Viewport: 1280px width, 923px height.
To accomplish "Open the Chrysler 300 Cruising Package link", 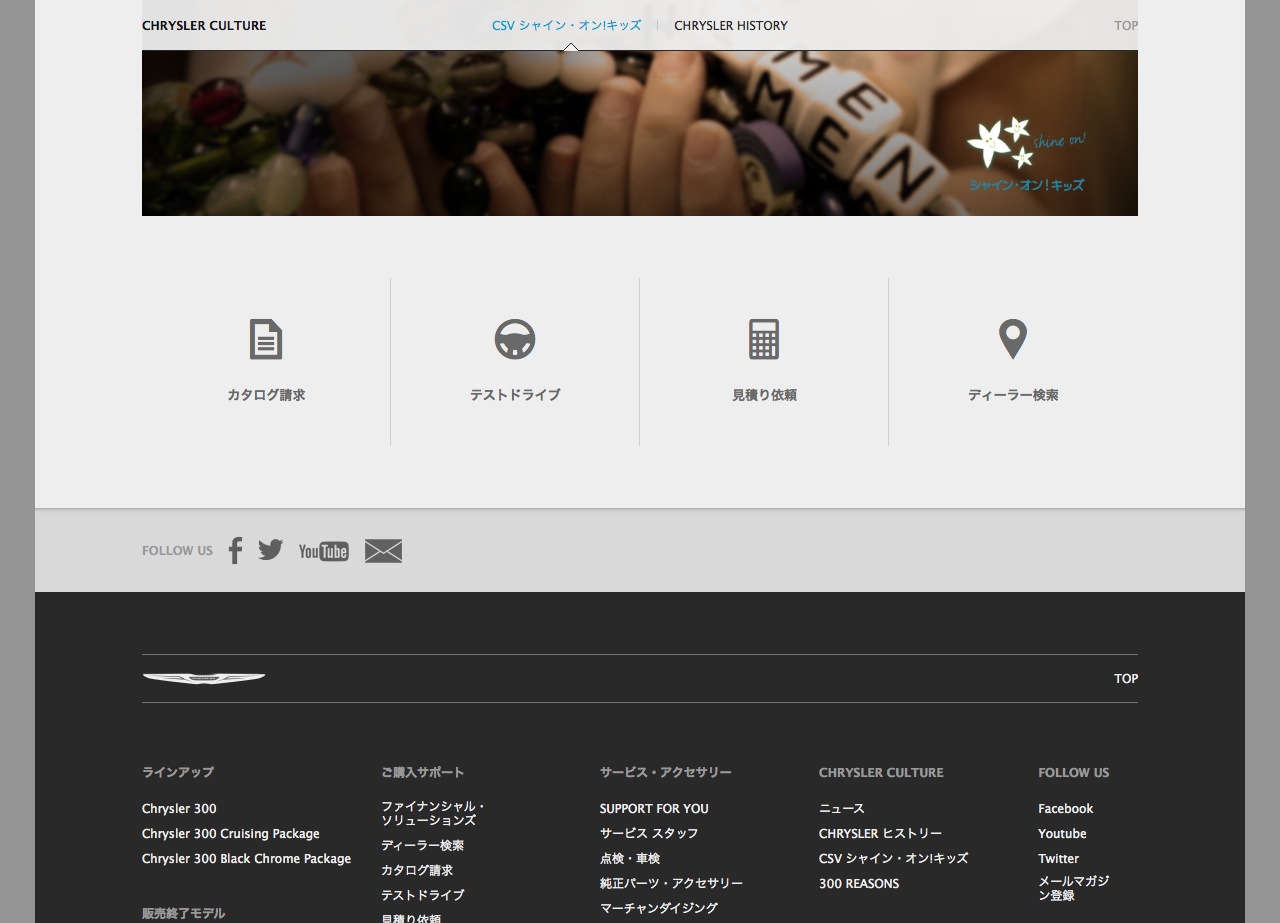I will coord(231,834).
